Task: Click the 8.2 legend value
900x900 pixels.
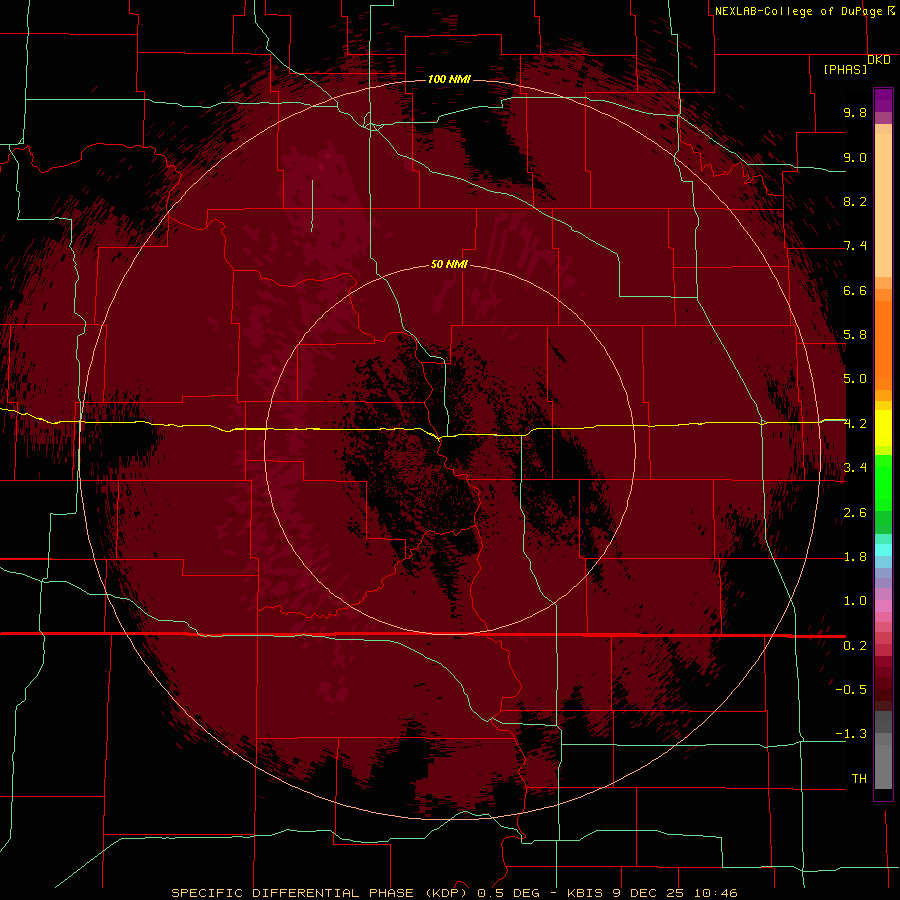Action: (855, 201)
